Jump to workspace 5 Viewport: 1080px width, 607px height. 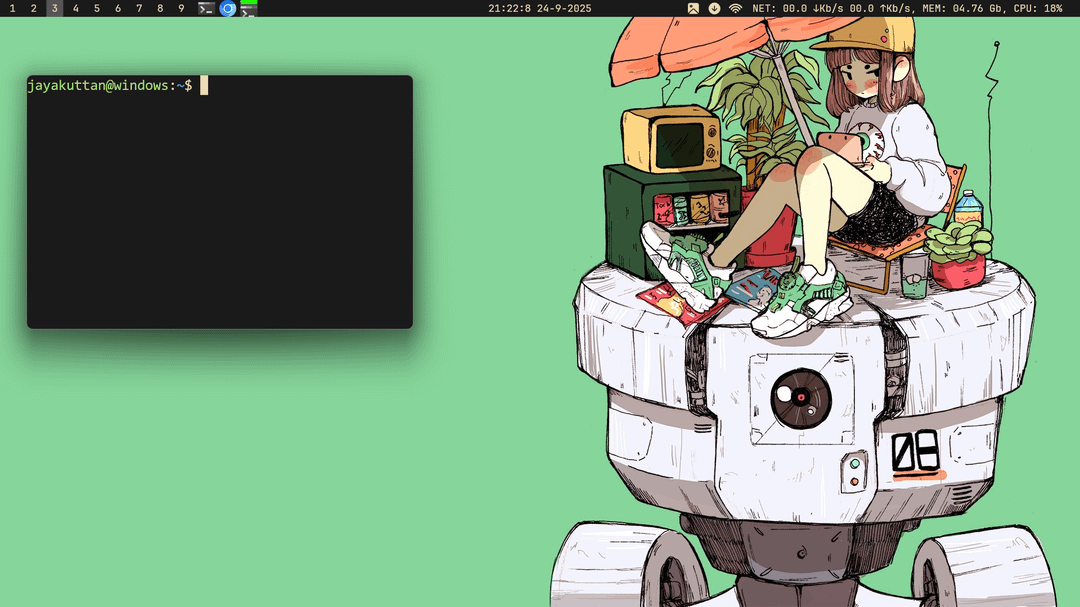click(x=96, y=8)
